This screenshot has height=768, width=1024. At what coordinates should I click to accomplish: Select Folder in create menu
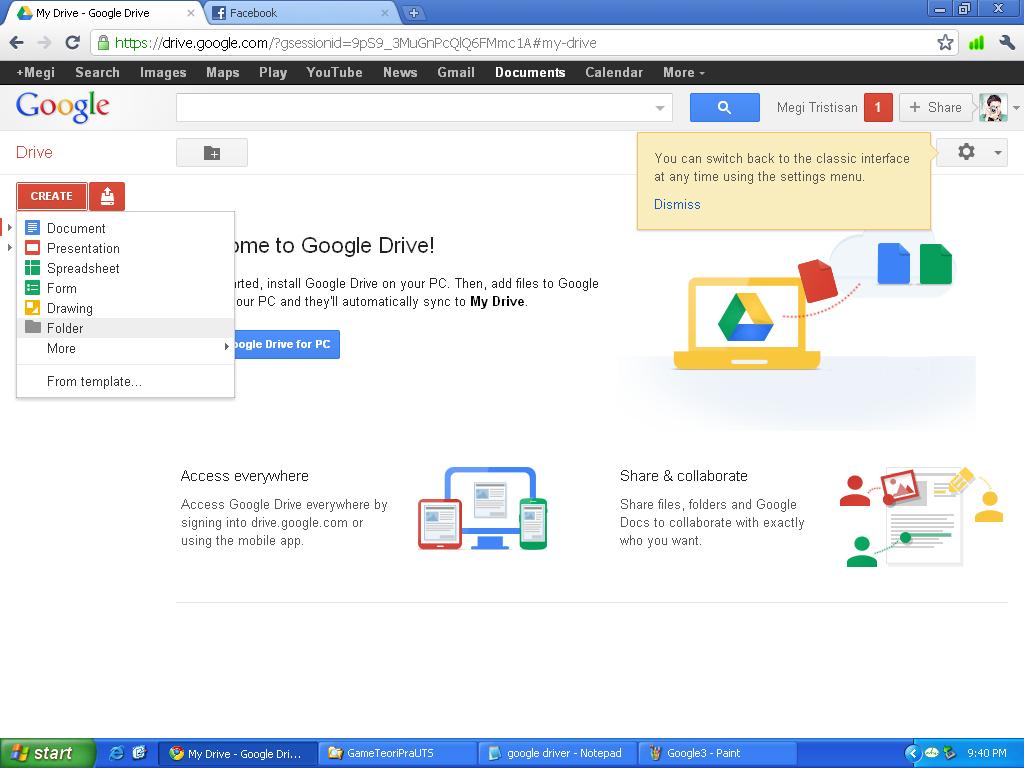tap(125, 328)
